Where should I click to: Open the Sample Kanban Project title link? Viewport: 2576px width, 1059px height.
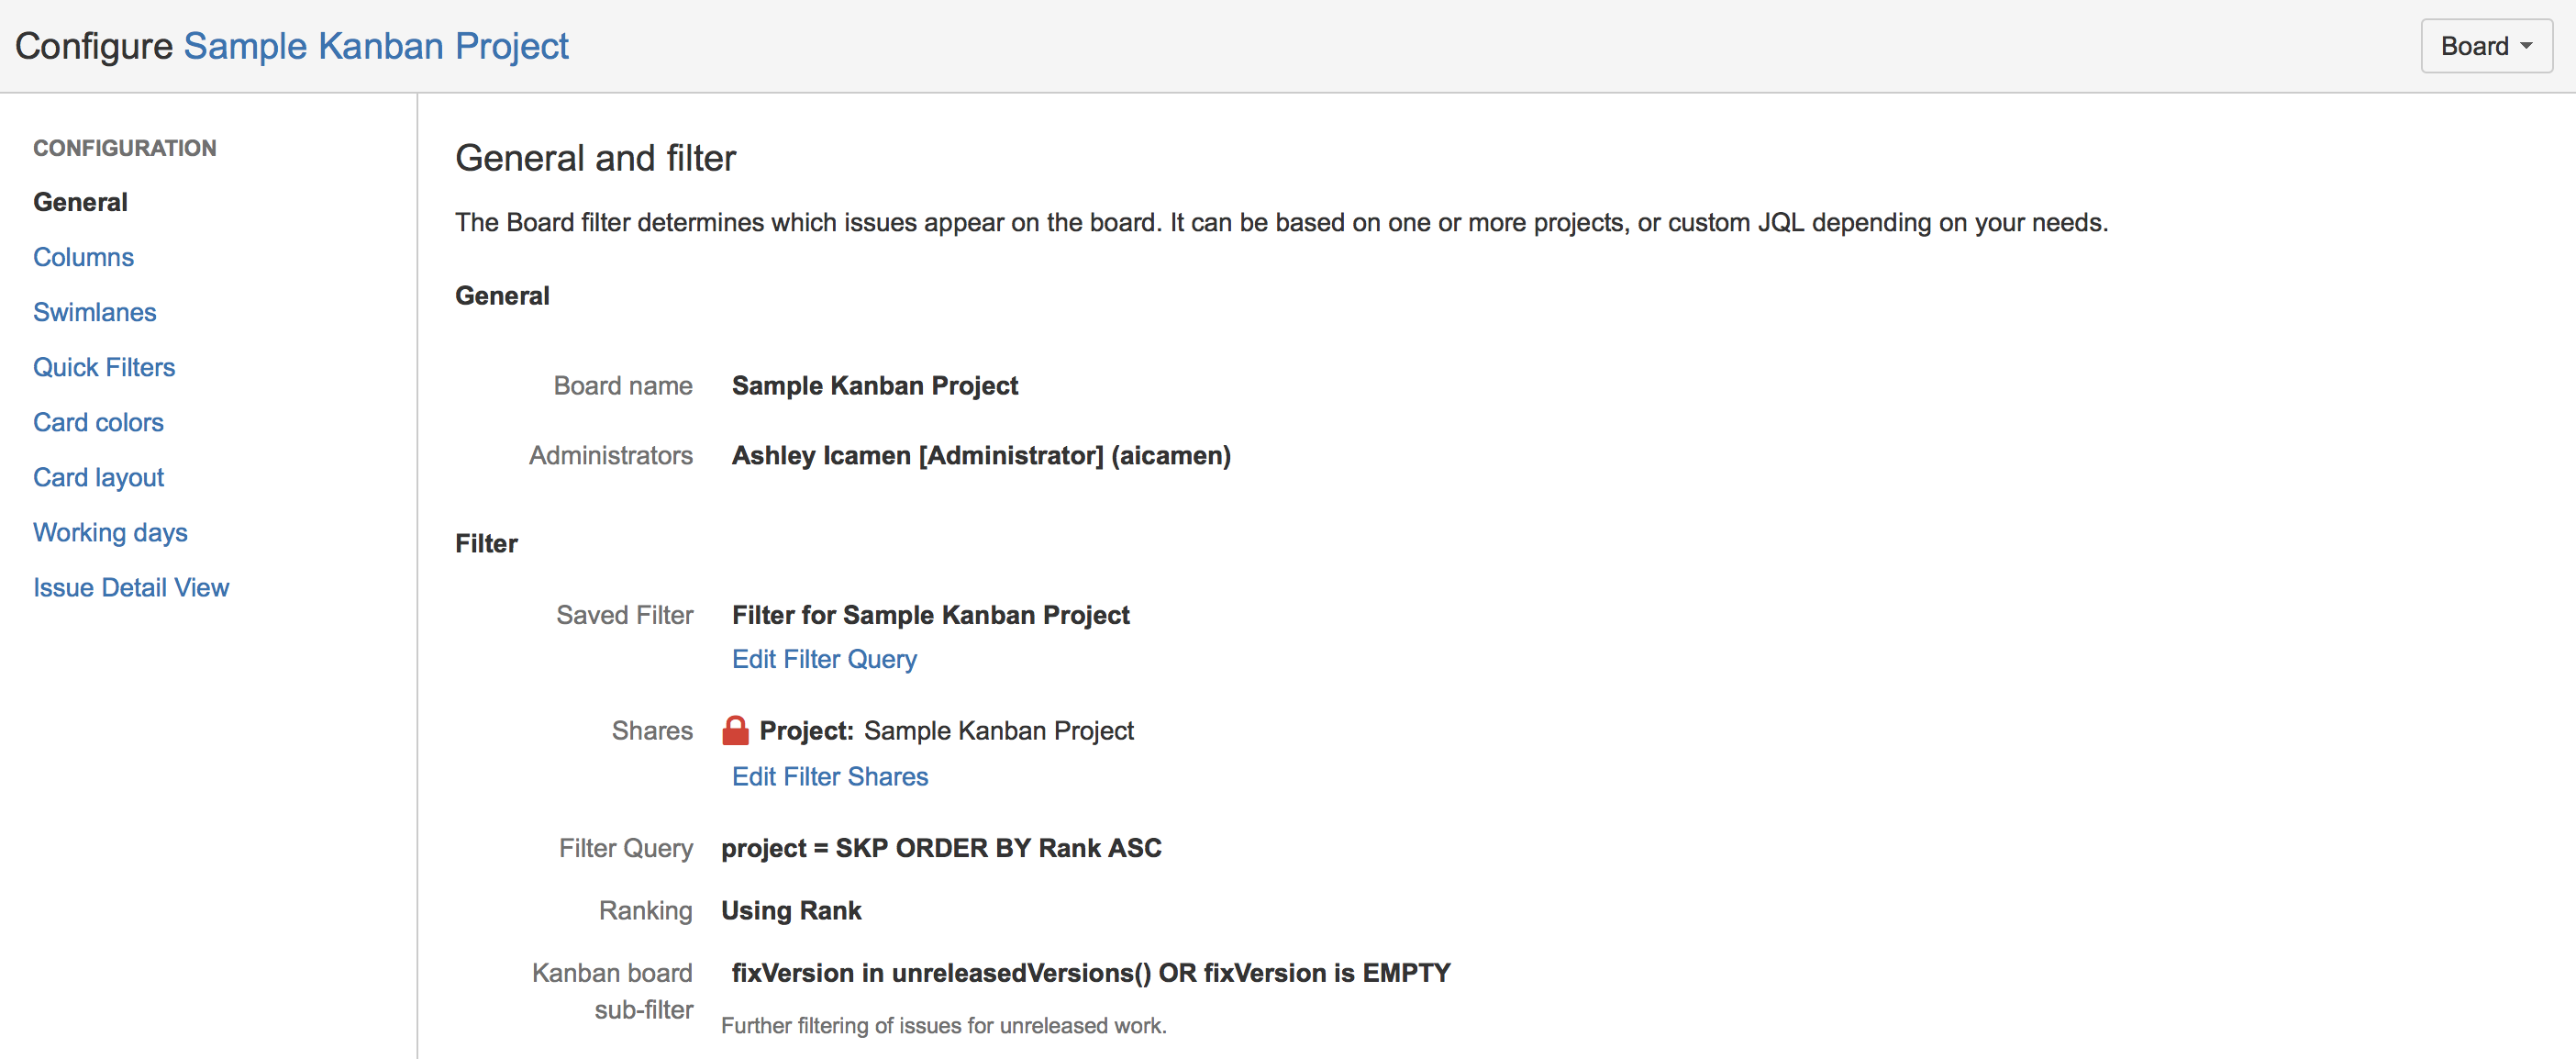tap(376, 46)
